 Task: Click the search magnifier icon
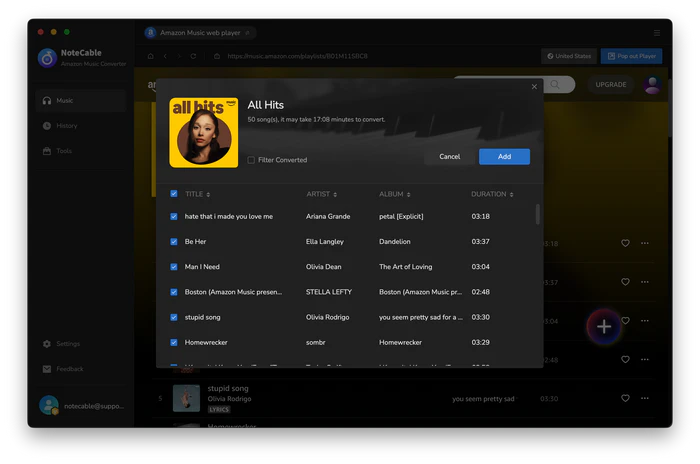[555, 84]
